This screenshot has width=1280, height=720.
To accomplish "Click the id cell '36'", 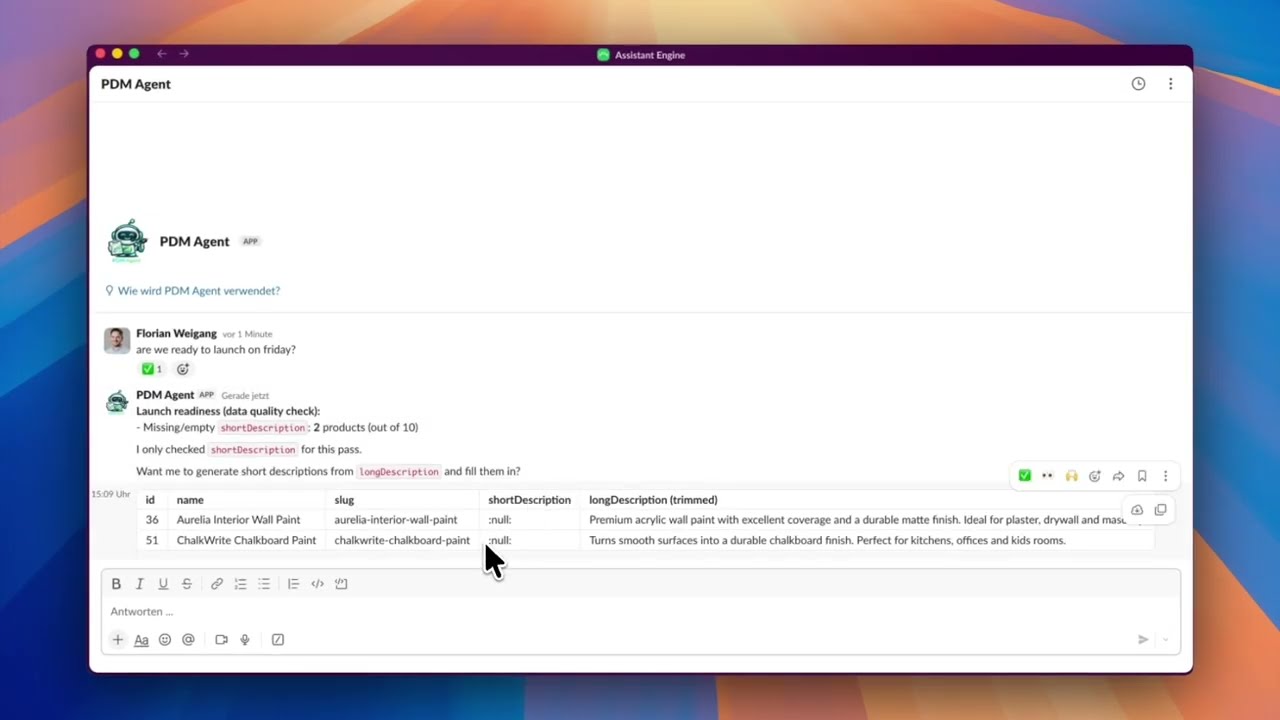I will (152, 520).
